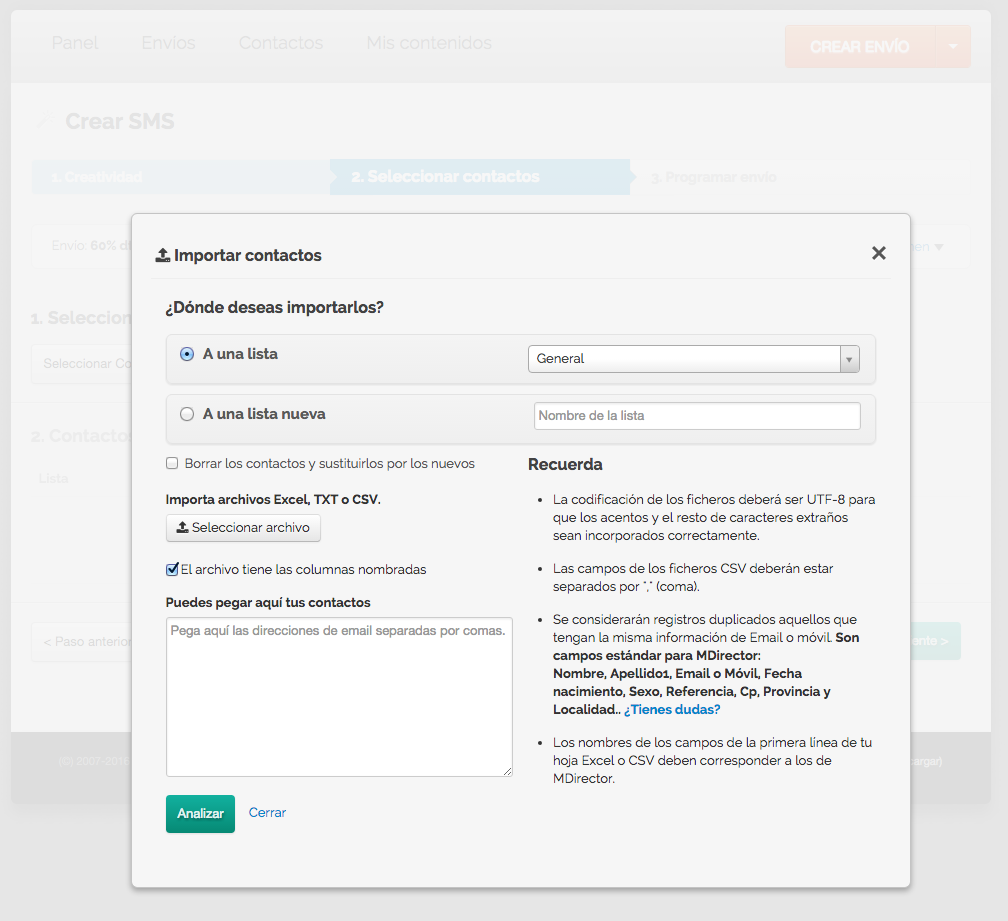Click the Cerrar link
Image resolution: width=1008 pixels, height=921 pixels.
click(267, 812)
